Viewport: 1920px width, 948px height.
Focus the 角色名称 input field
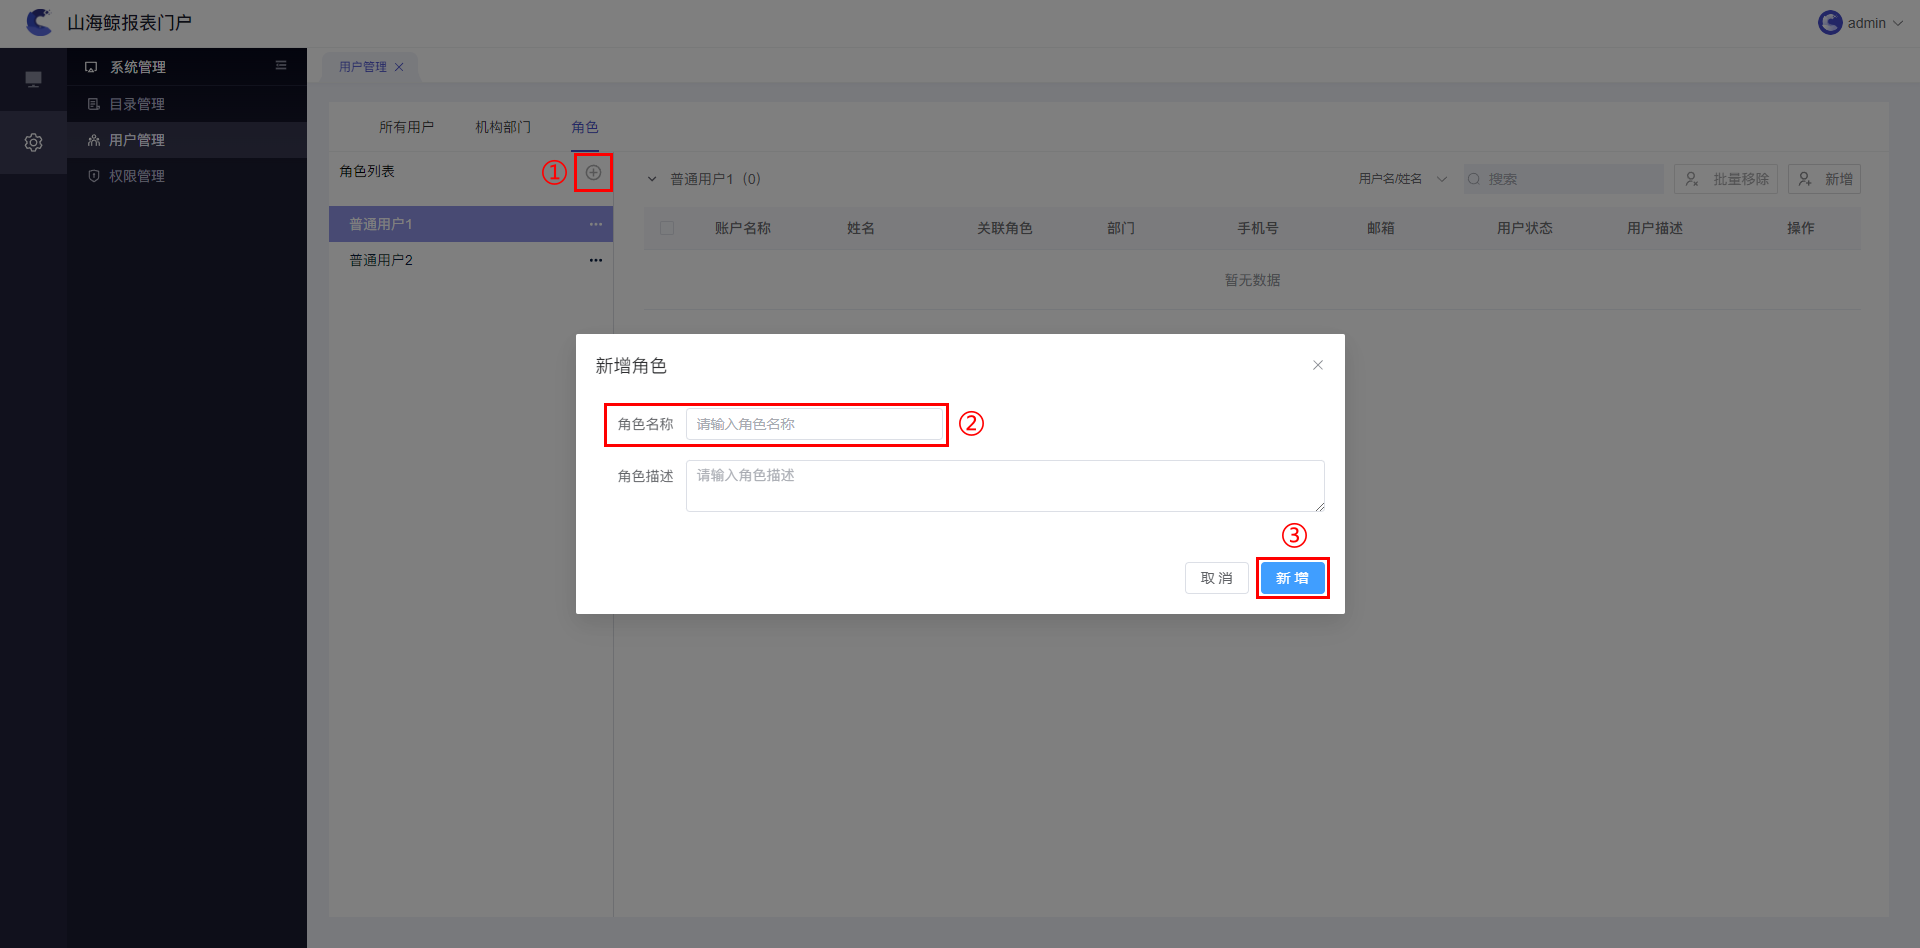pos(814,424)
